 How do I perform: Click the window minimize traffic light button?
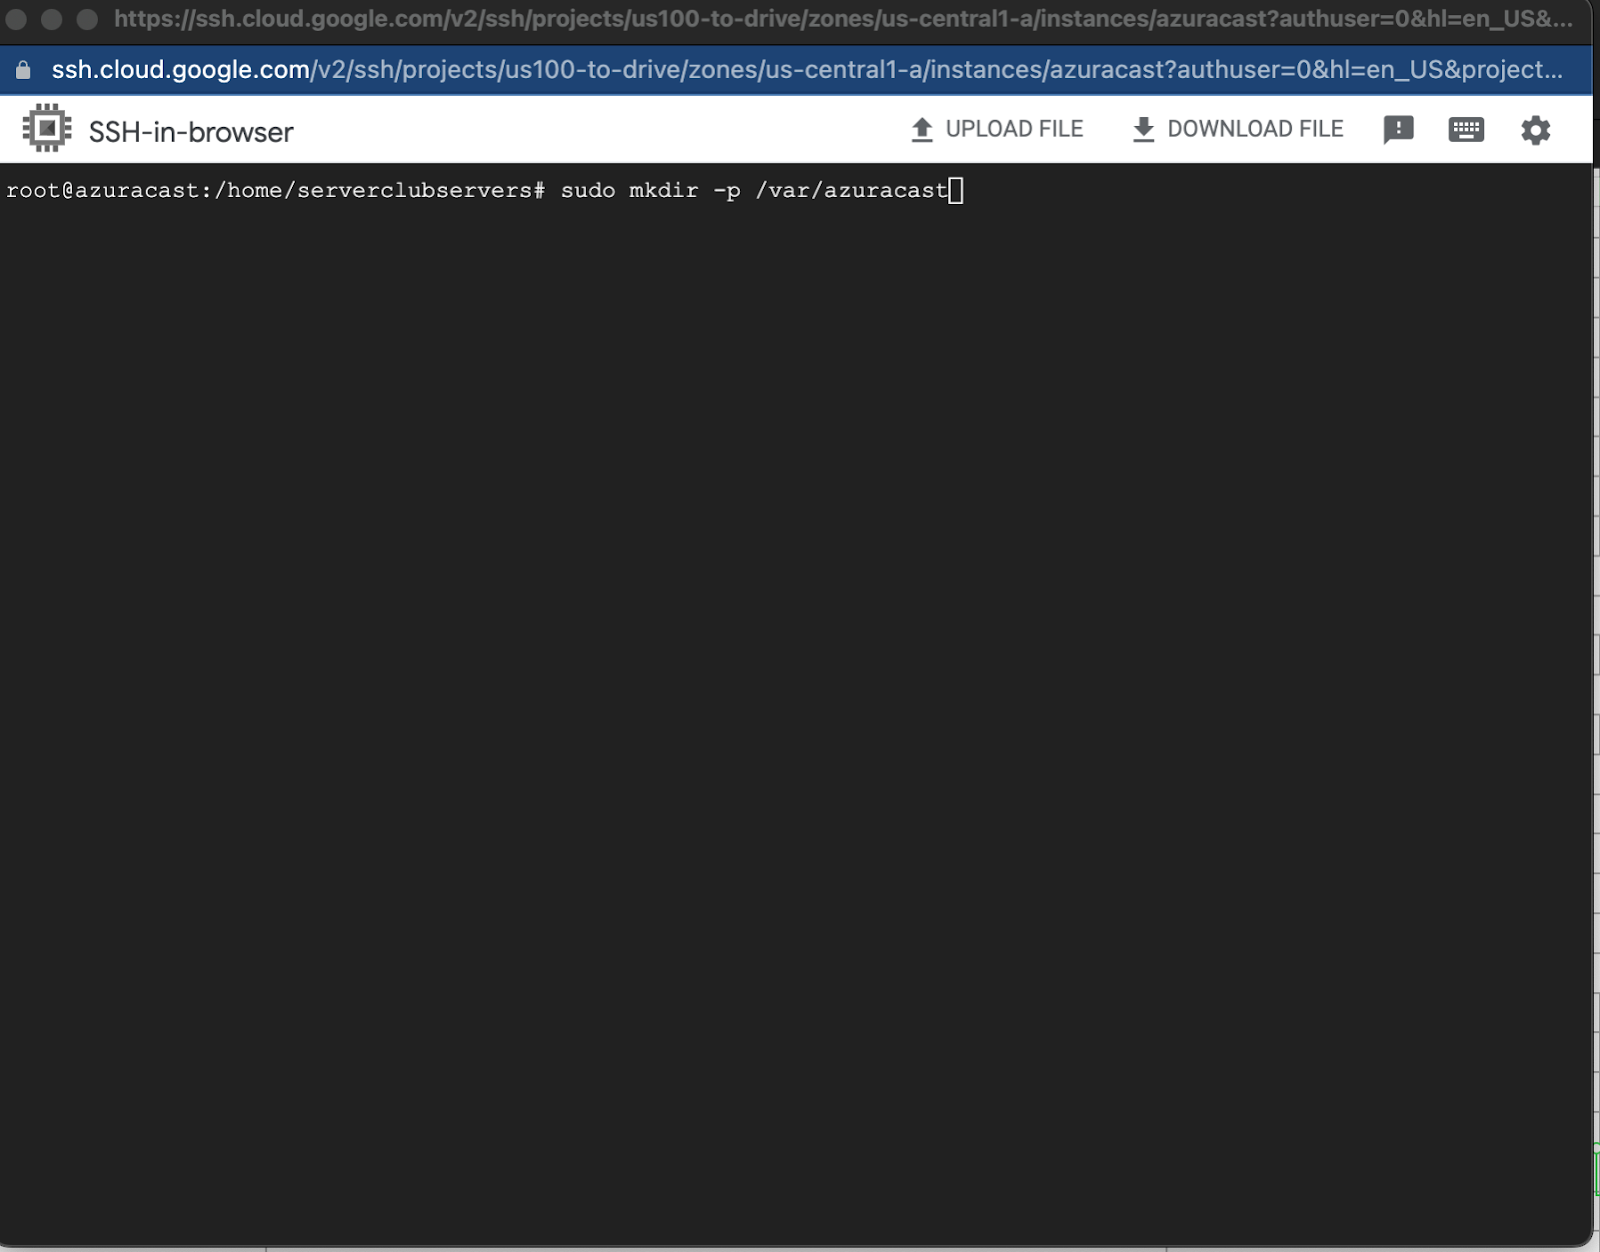pos(52,19)
